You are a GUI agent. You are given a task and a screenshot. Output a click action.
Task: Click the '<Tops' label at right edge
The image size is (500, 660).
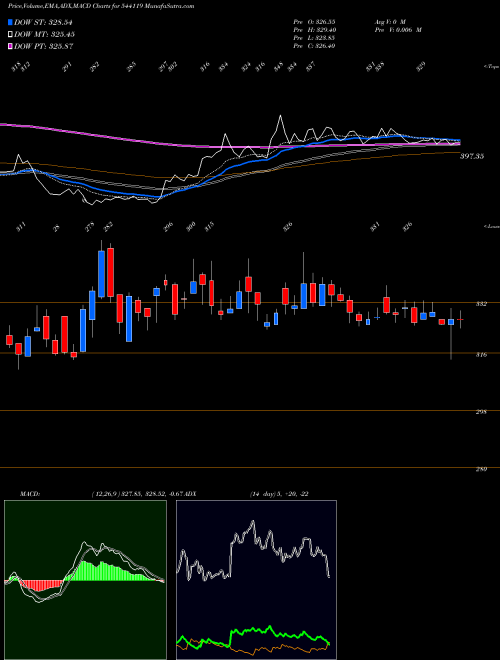(491, 66)
